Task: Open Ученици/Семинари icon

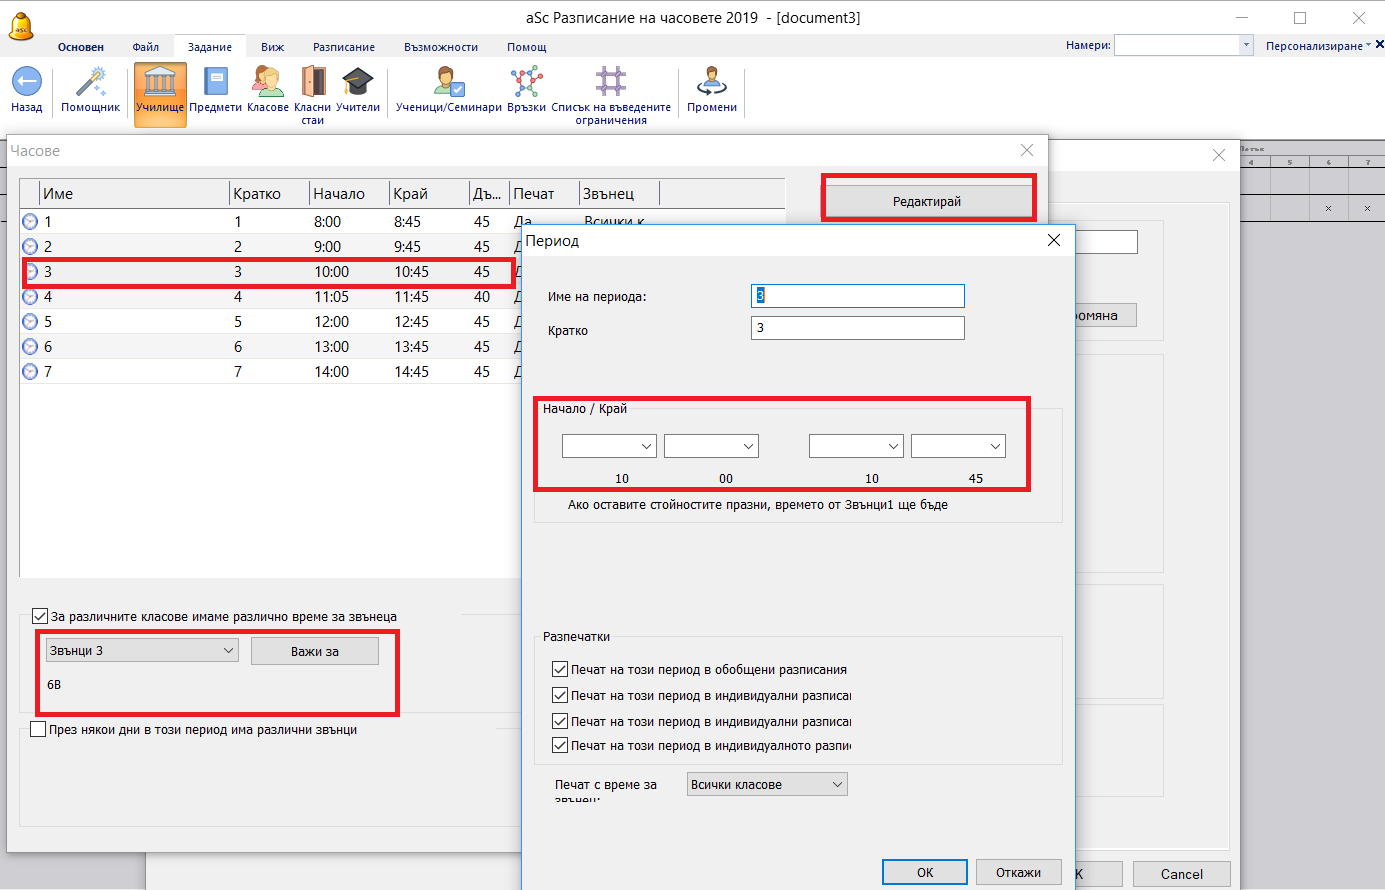Action: click(448, 83)
